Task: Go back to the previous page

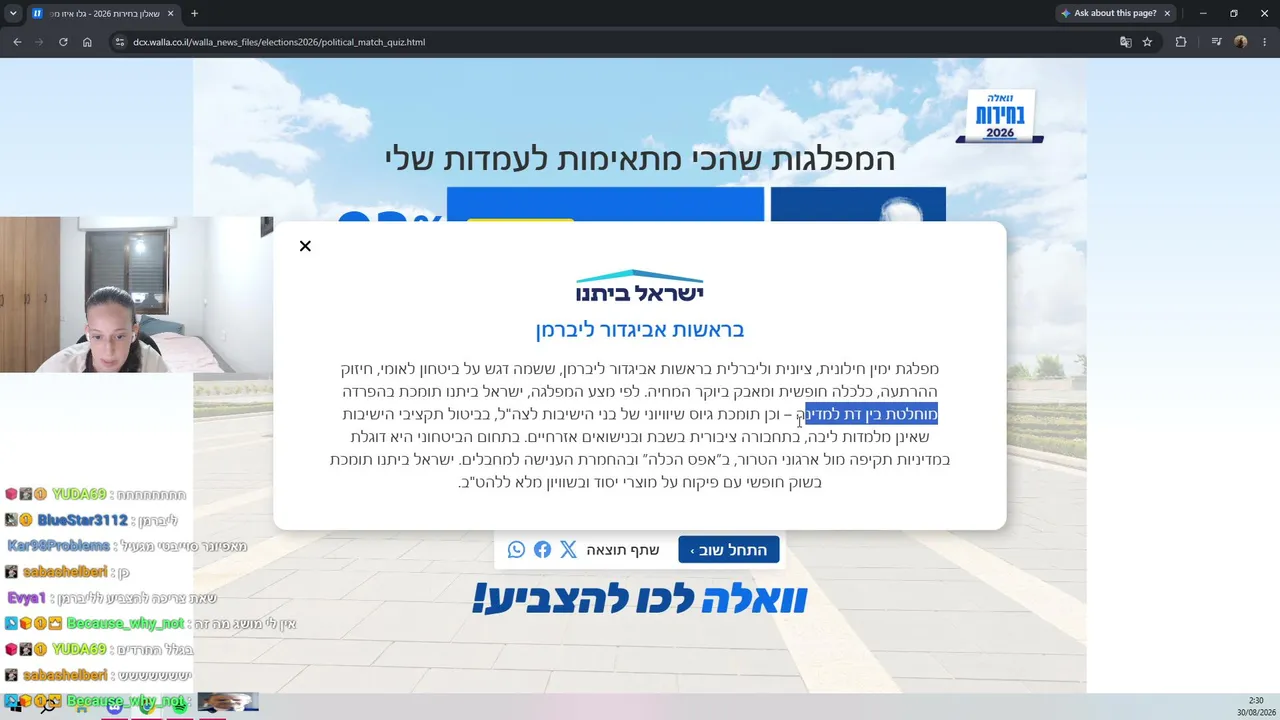Action: (17, 42)
